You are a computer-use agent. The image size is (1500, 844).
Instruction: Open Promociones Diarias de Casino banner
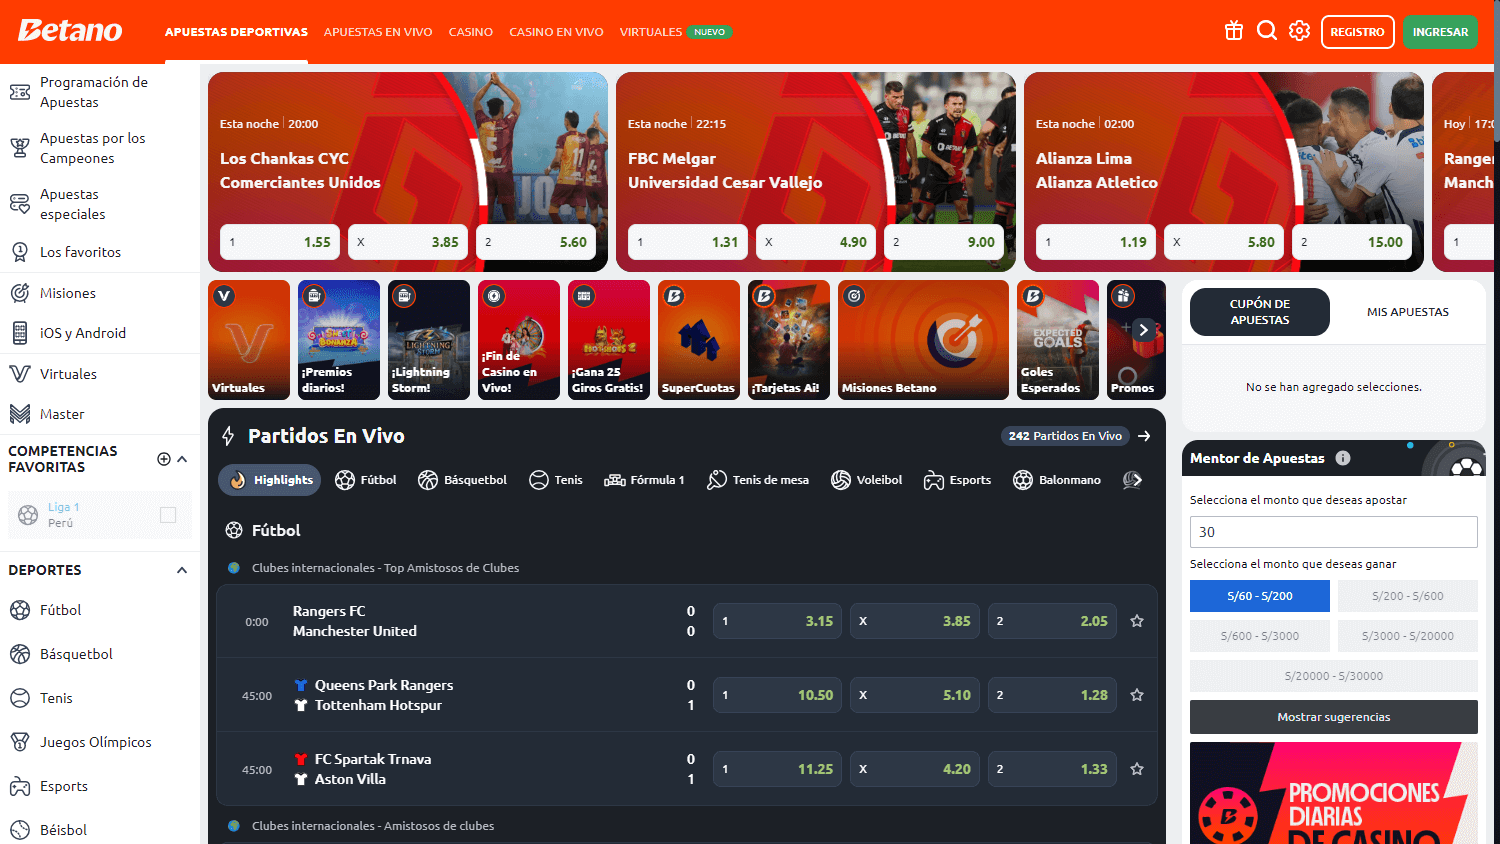[x=1334, y=793]
